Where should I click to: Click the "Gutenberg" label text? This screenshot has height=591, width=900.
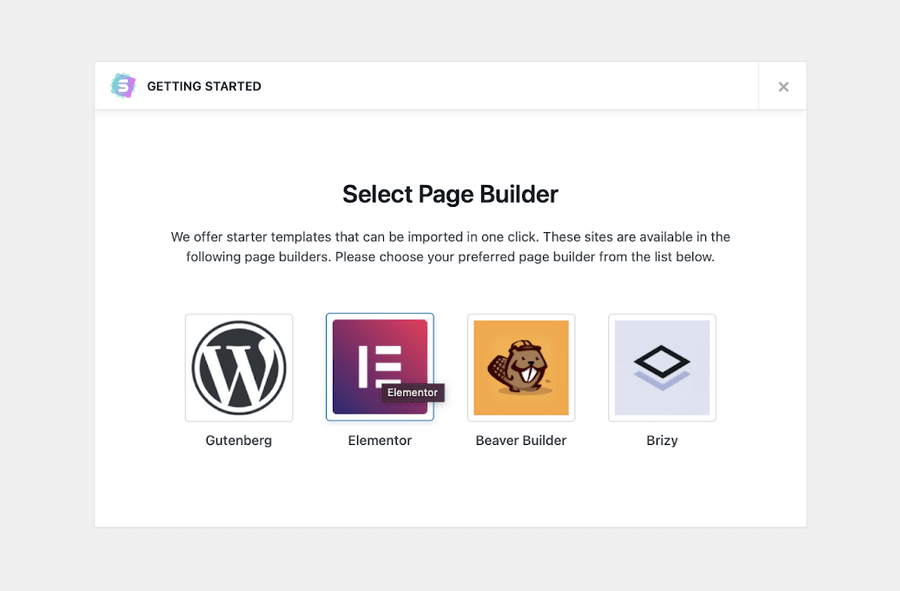[x=239, y=440]
